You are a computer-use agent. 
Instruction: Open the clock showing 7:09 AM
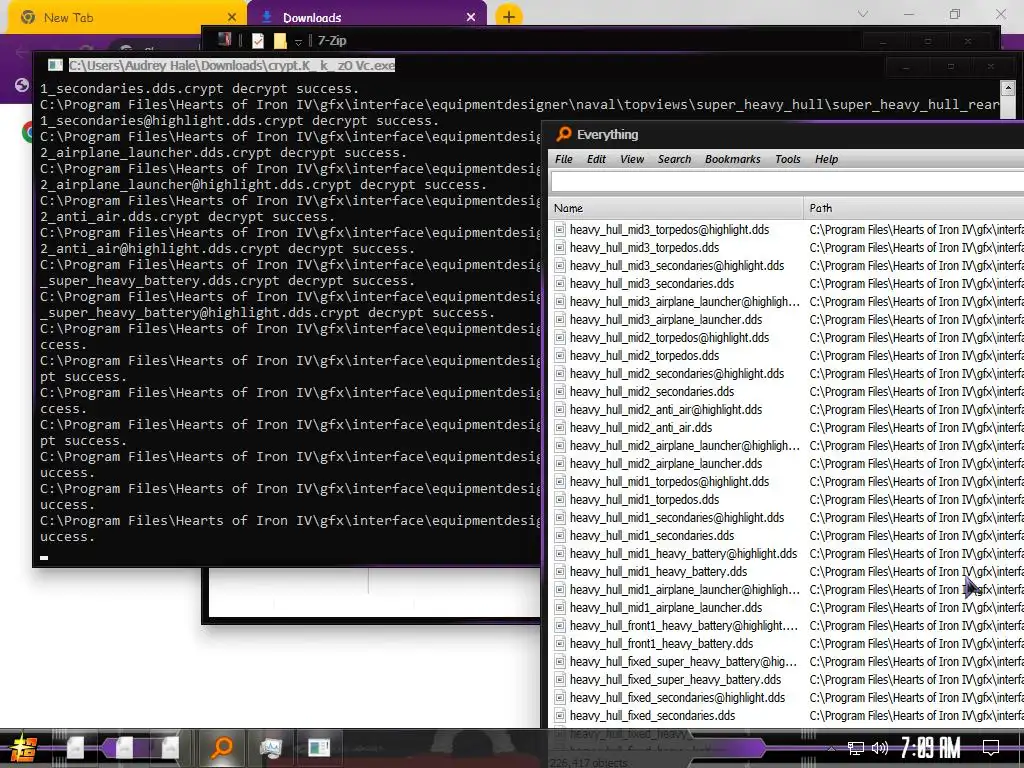931,748
